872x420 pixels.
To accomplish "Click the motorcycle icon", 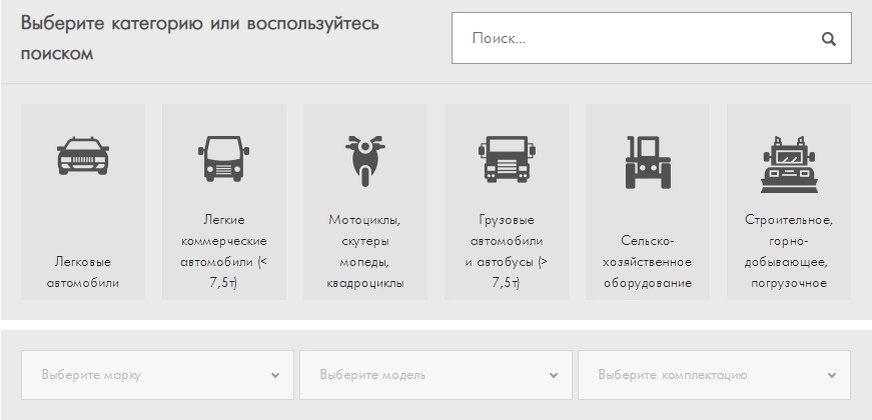I will tap(365, 160).
